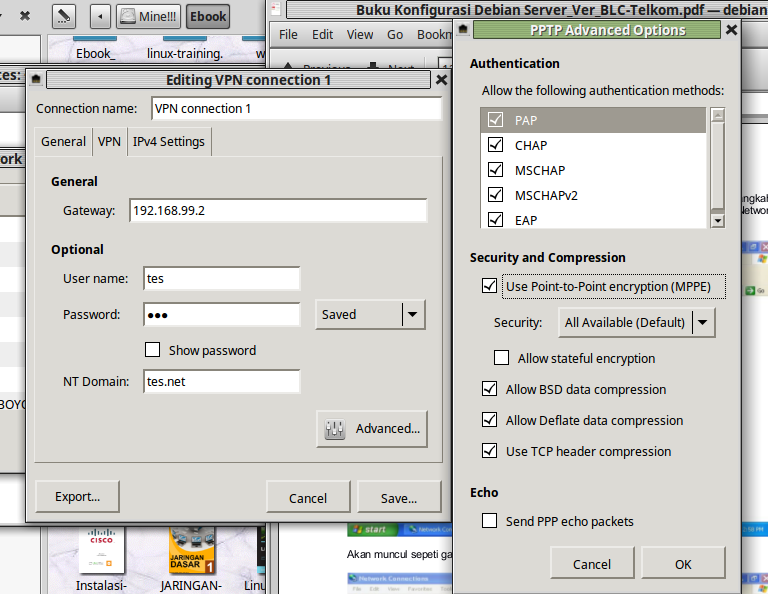768x594 pixels.
Task: Click the Export... button
Action: coord(77,497)
